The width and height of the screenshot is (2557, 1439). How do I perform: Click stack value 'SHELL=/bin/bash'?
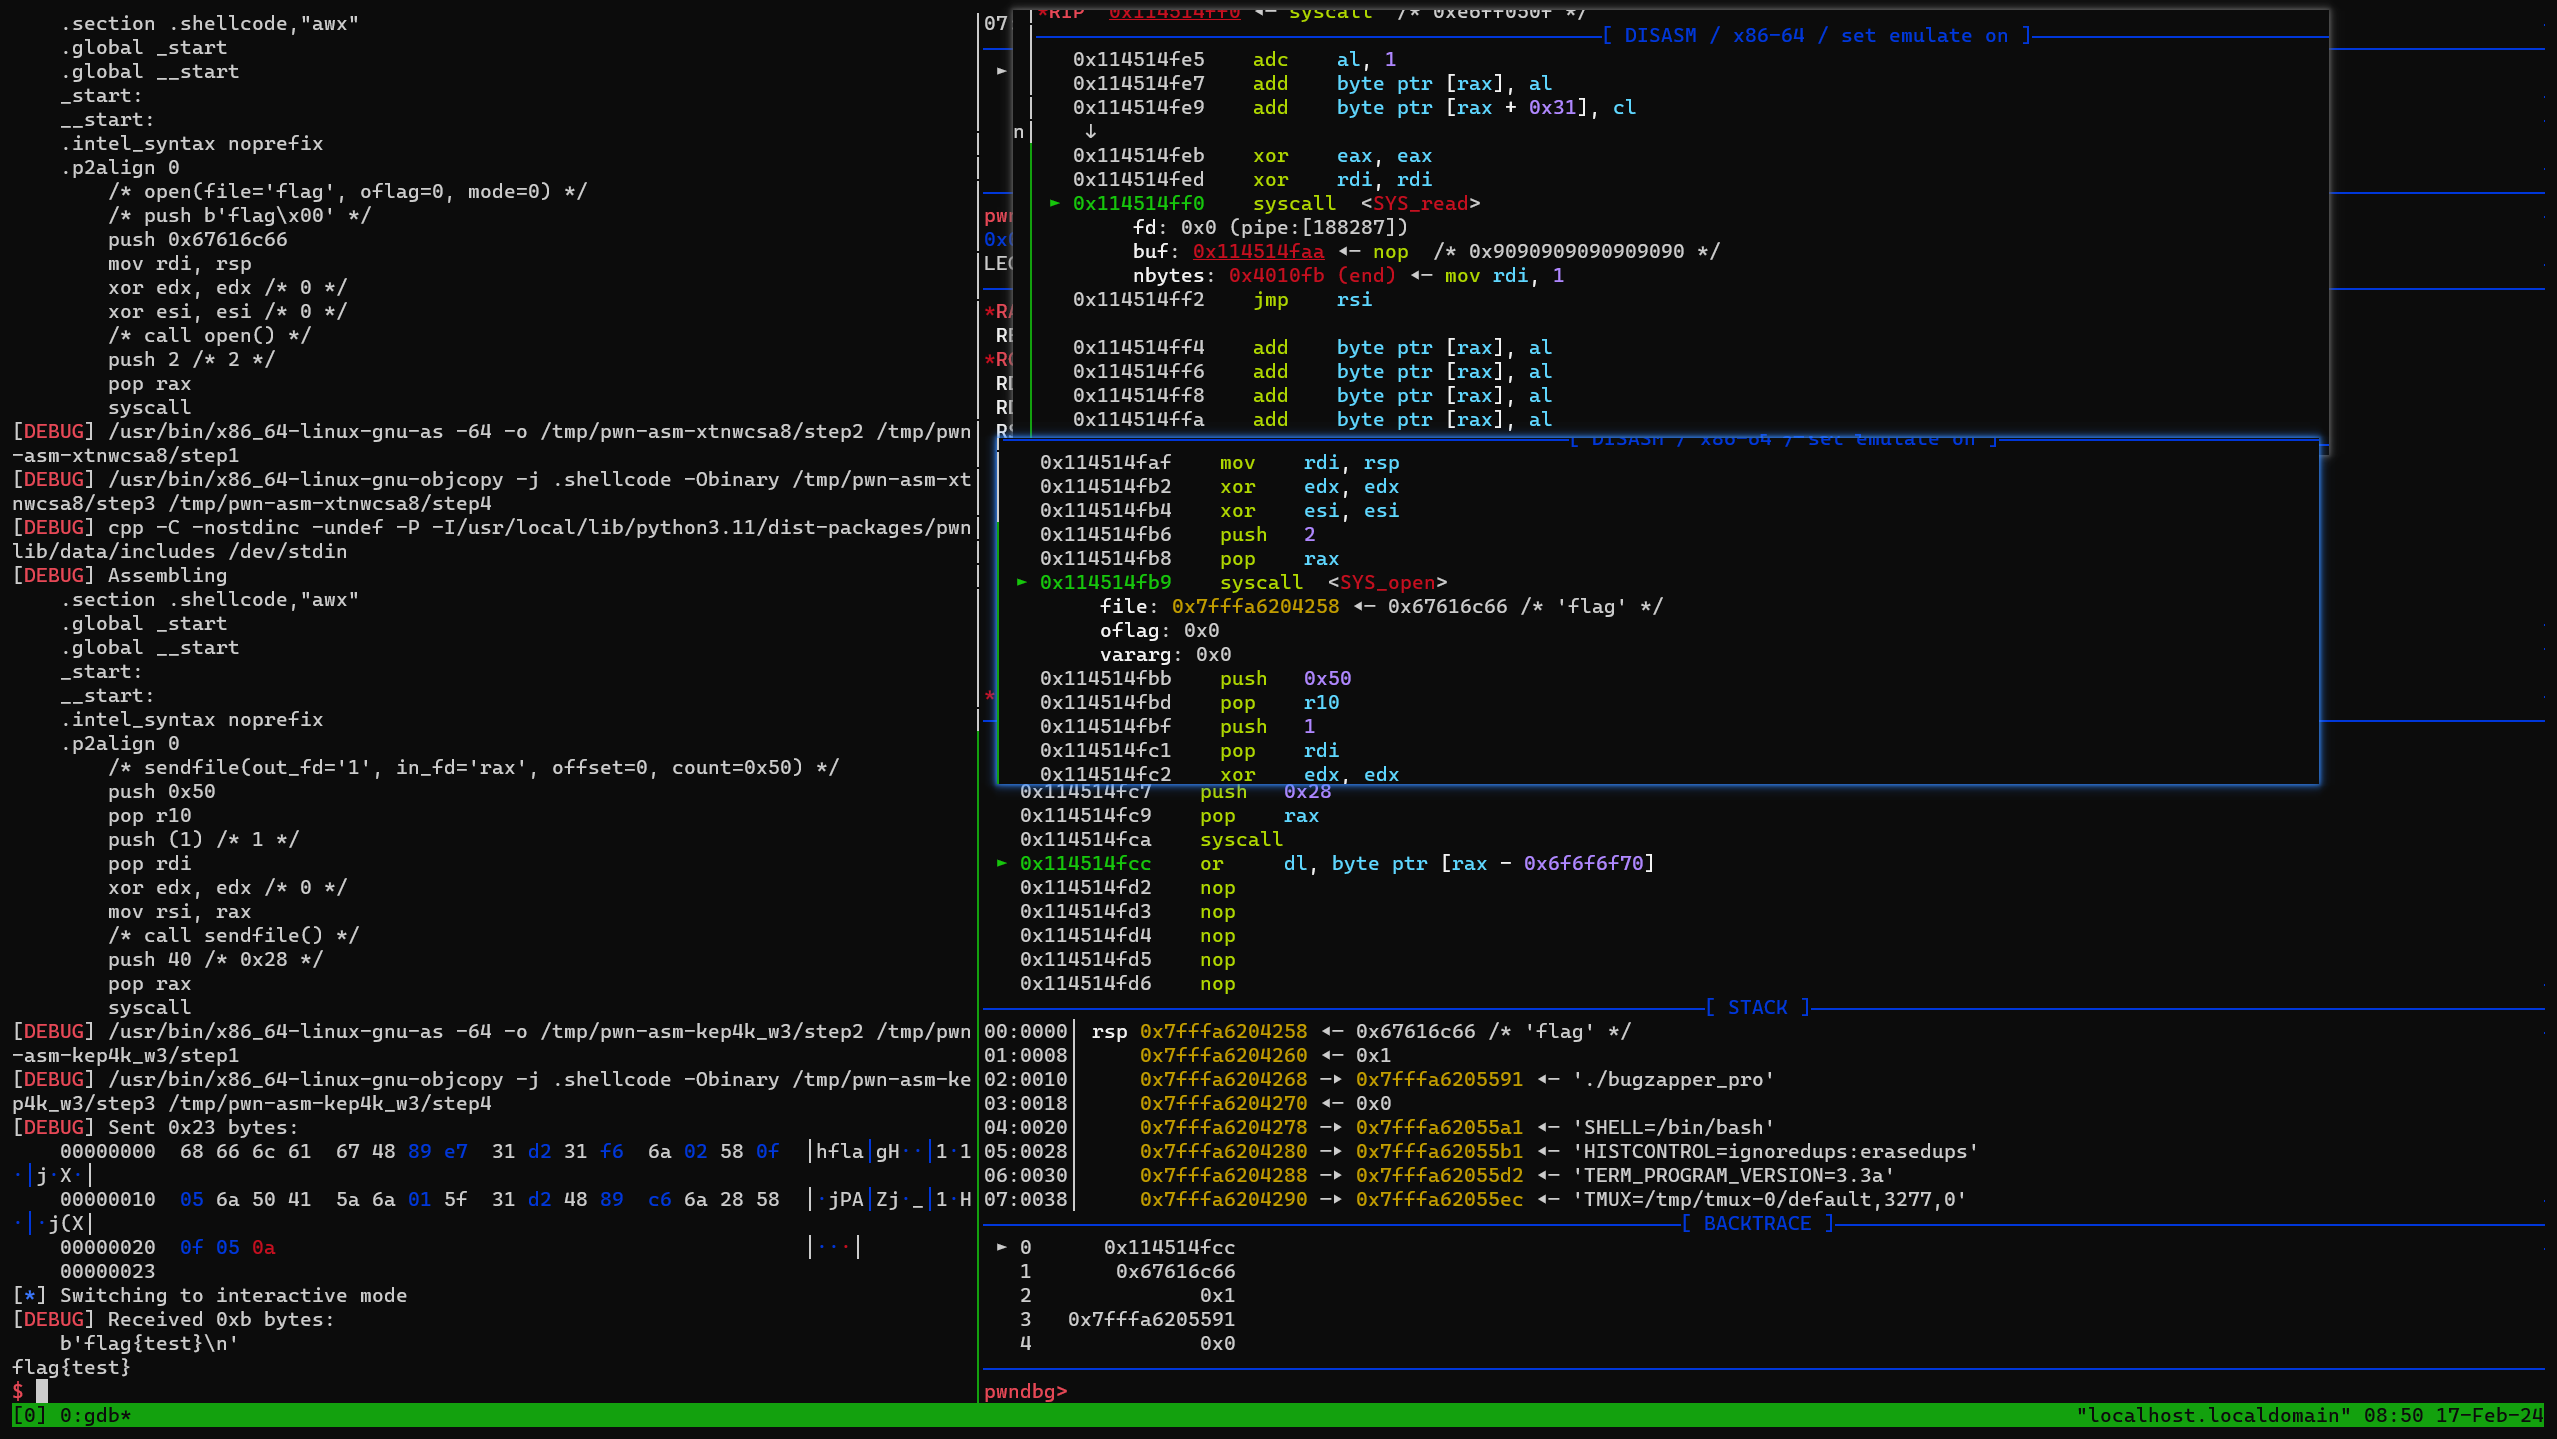coord(1675,1127)
